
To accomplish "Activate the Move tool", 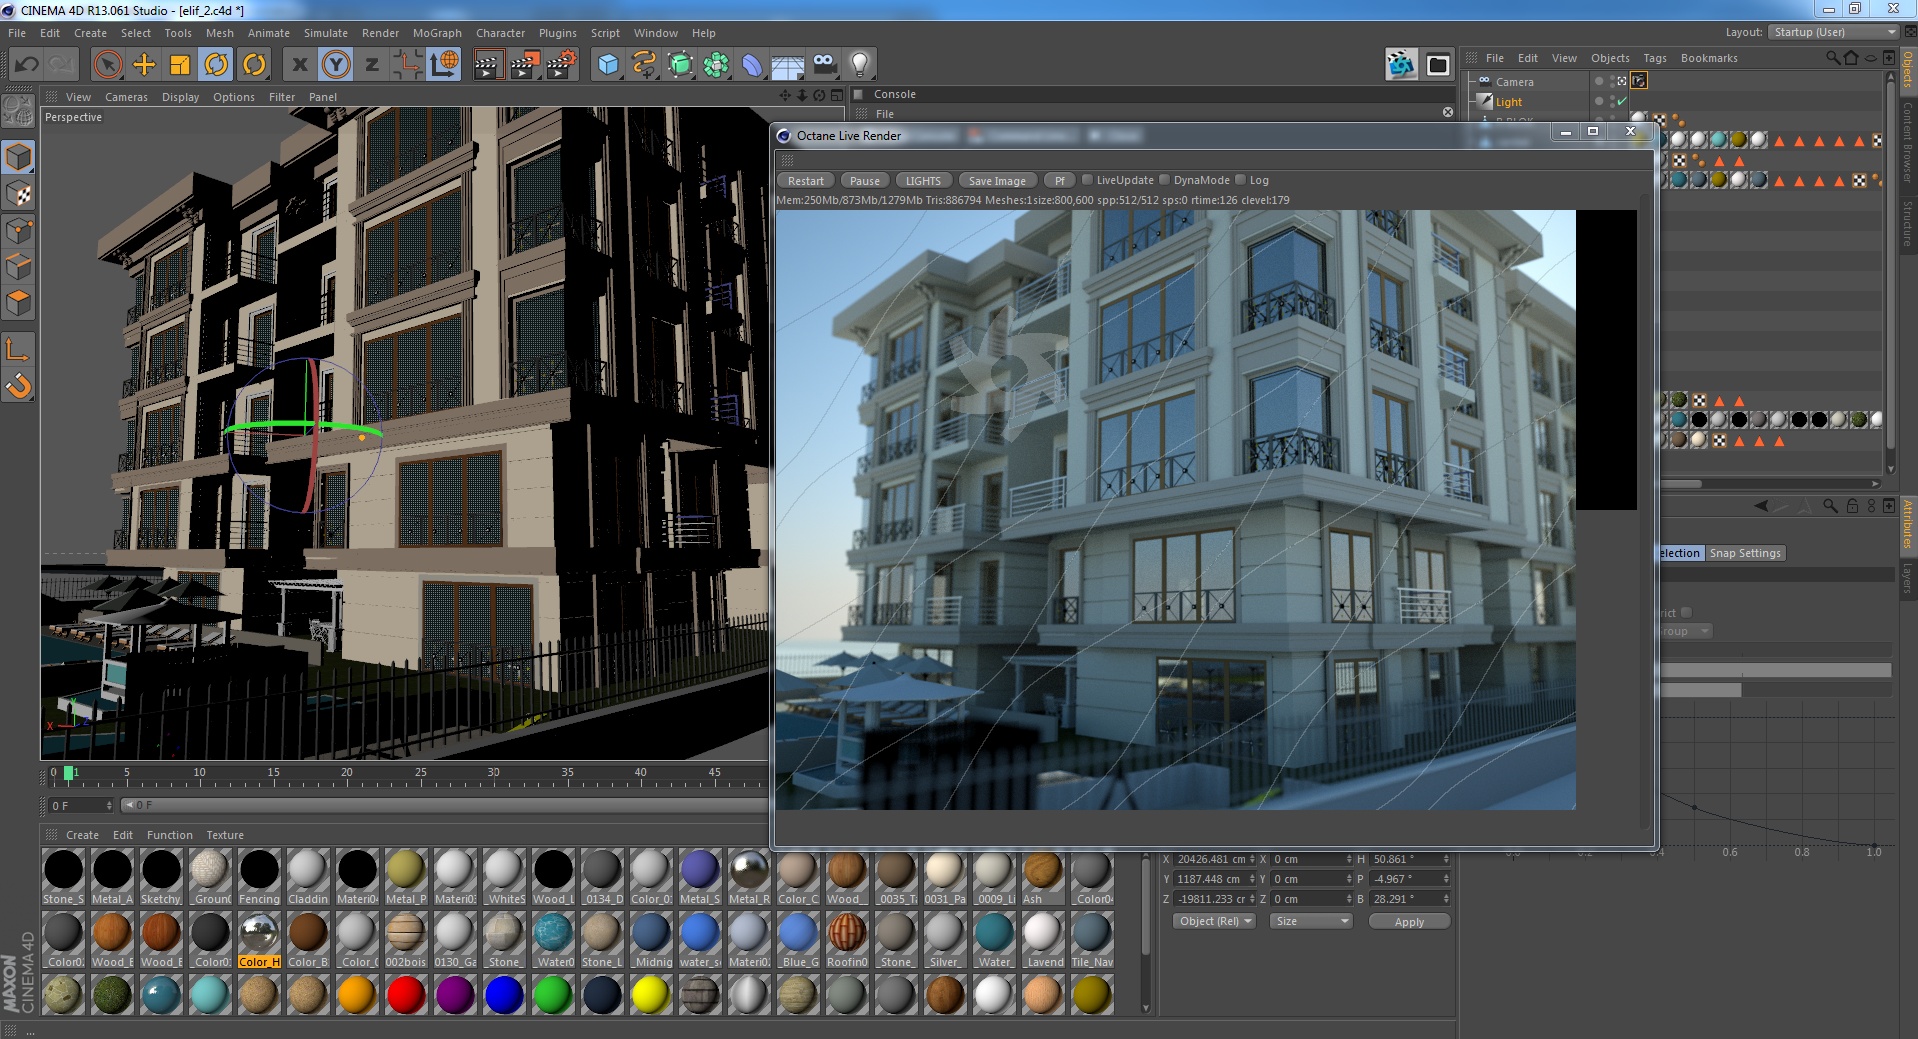I will click(x=144, y=65).
